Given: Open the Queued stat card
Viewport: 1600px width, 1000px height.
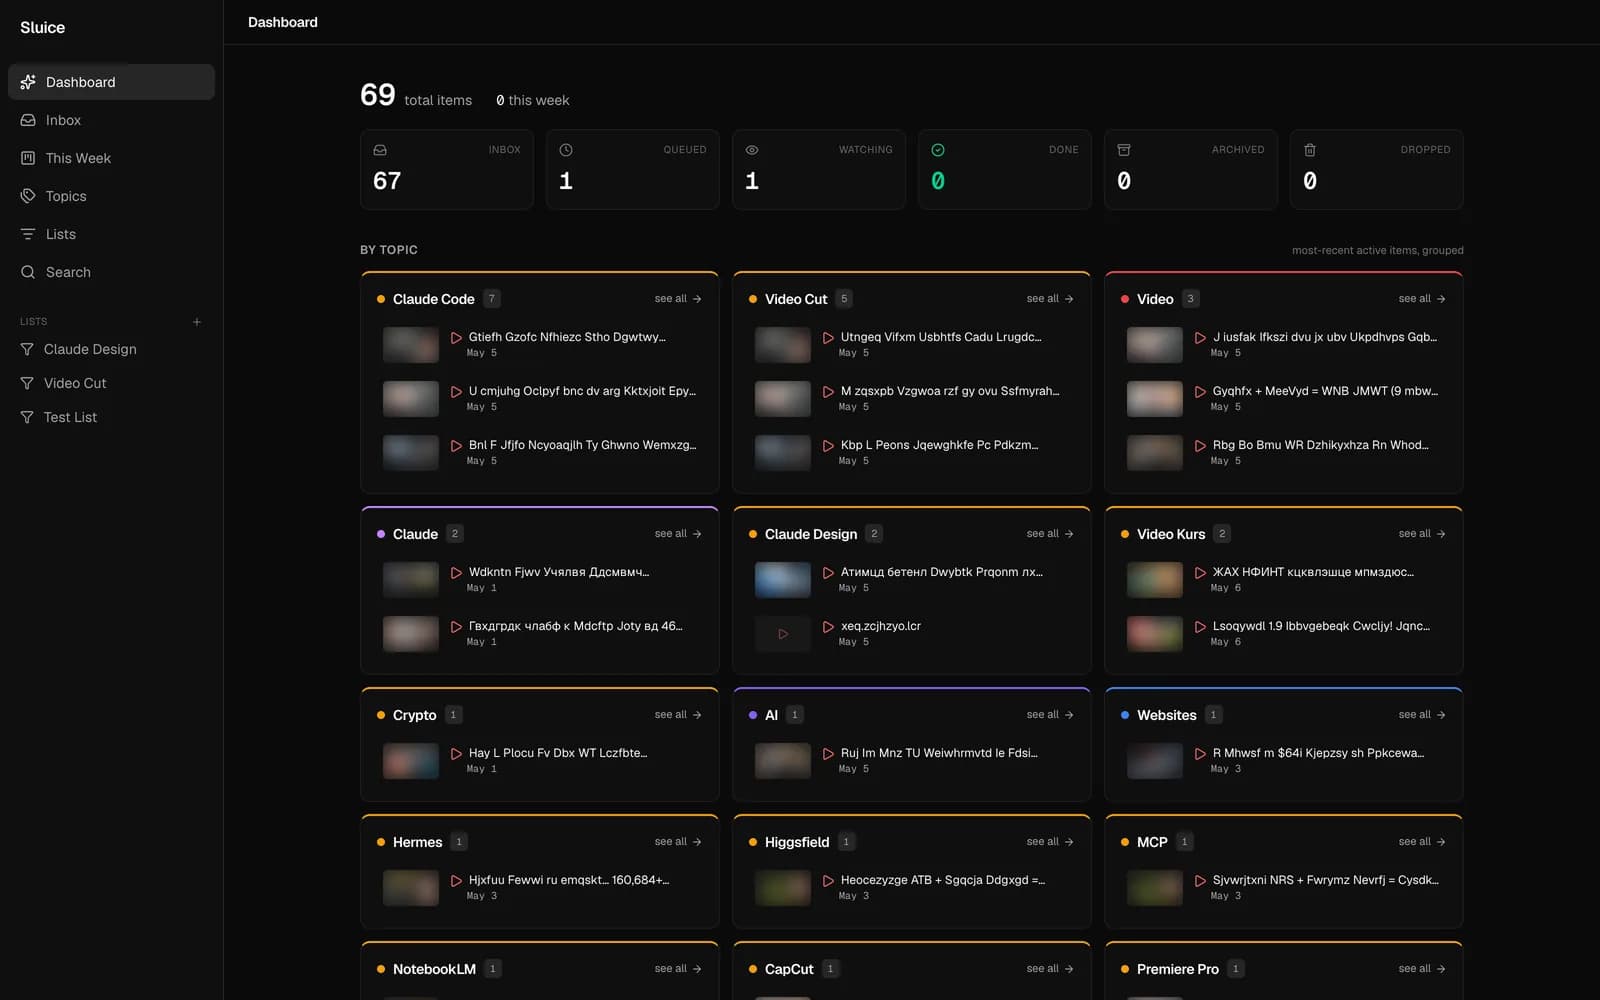Looking at the screenshot, I should pyautogui.click(x=633, y=169).
